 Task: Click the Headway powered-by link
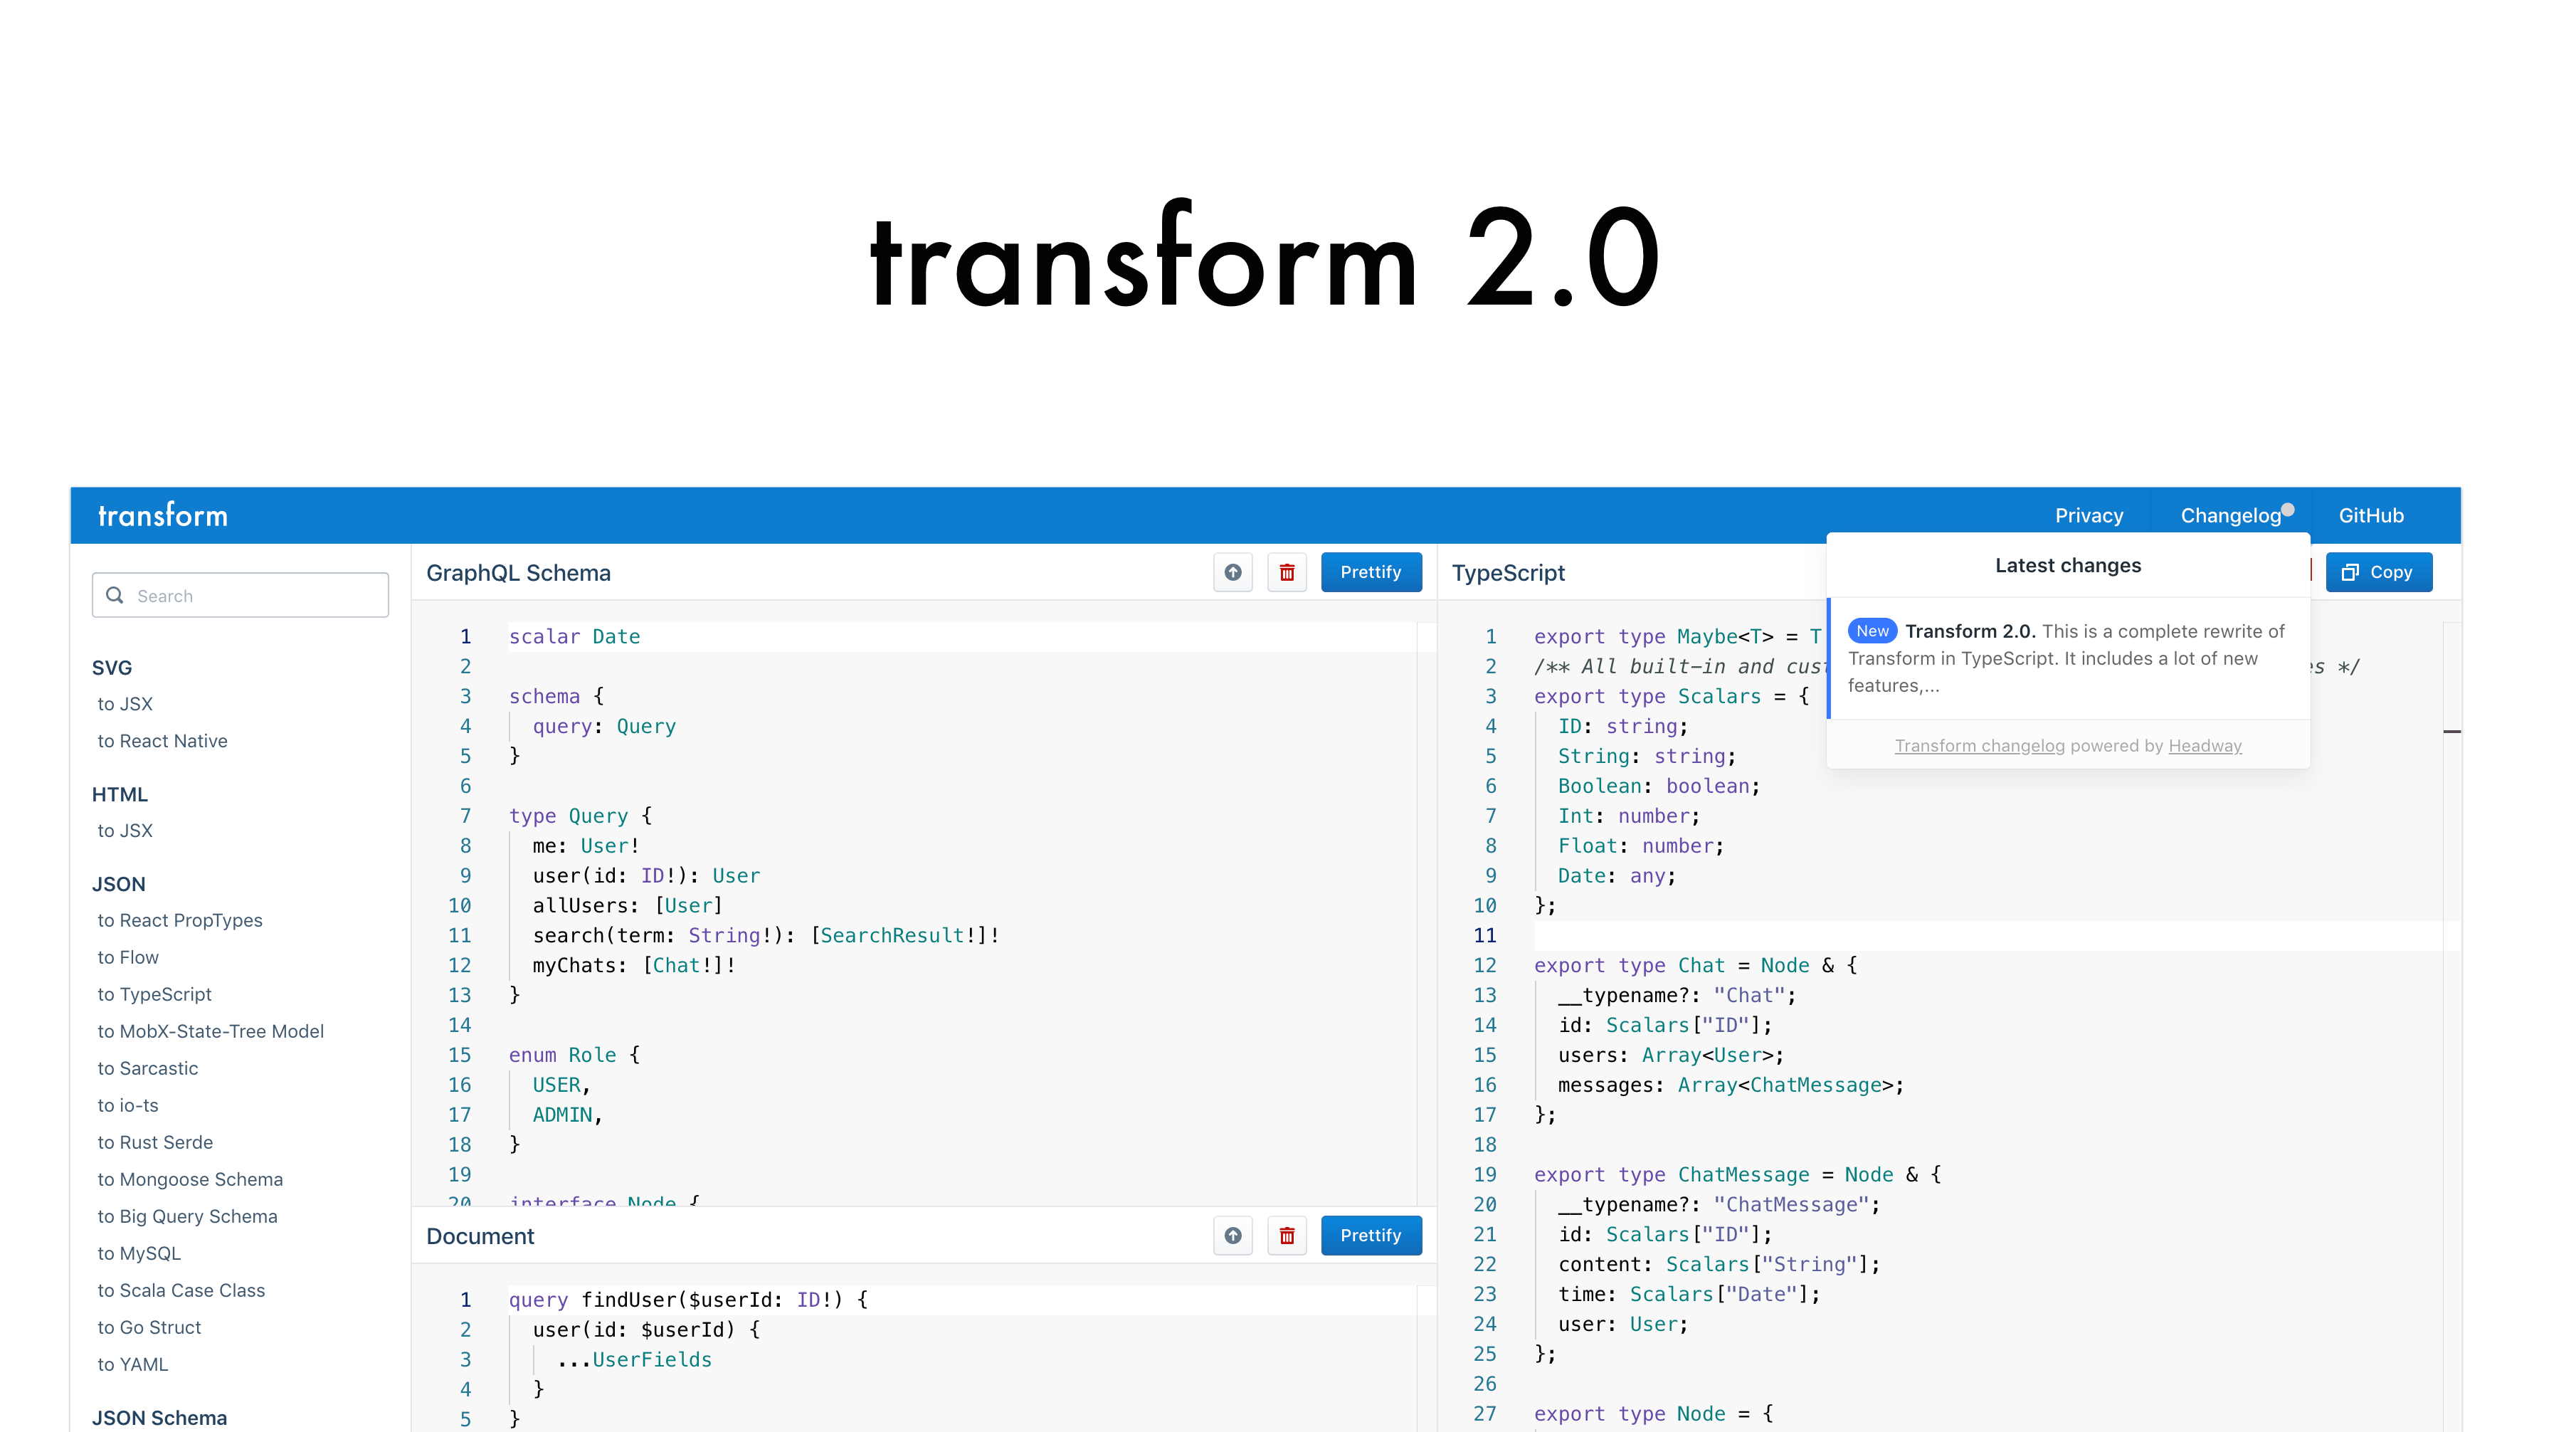click(x=2206, y=744)
